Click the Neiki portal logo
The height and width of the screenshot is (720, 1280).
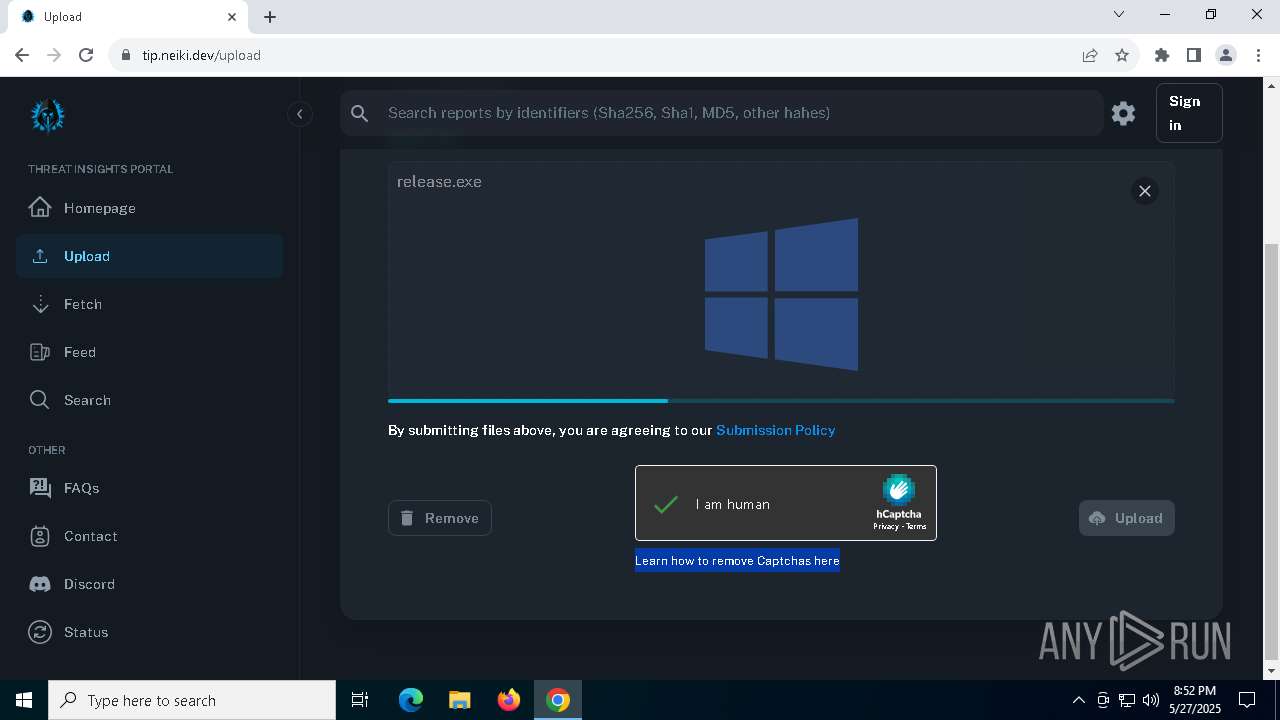47,116
